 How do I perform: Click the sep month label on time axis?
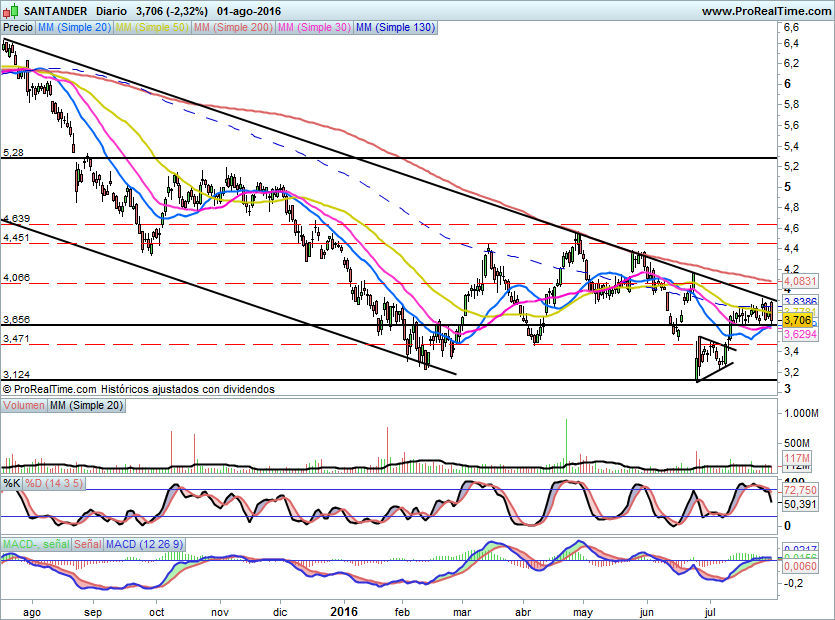[x=93, y=613]
